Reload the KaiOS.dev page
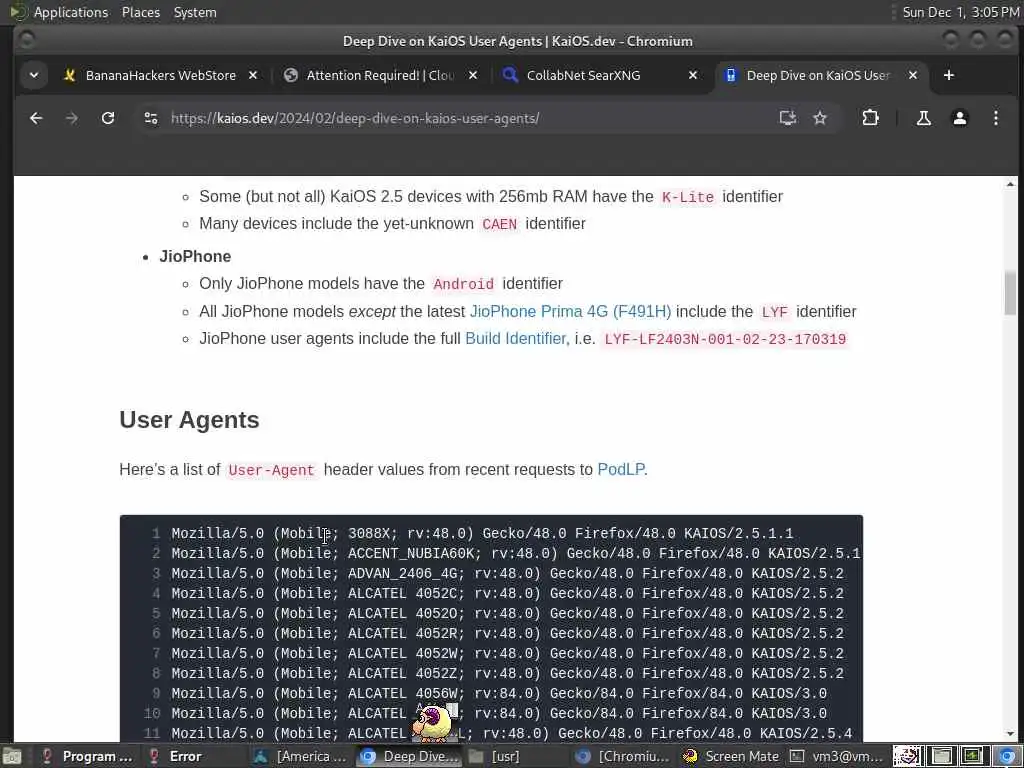The image size is (1024, 768). (x=108, y=118)
